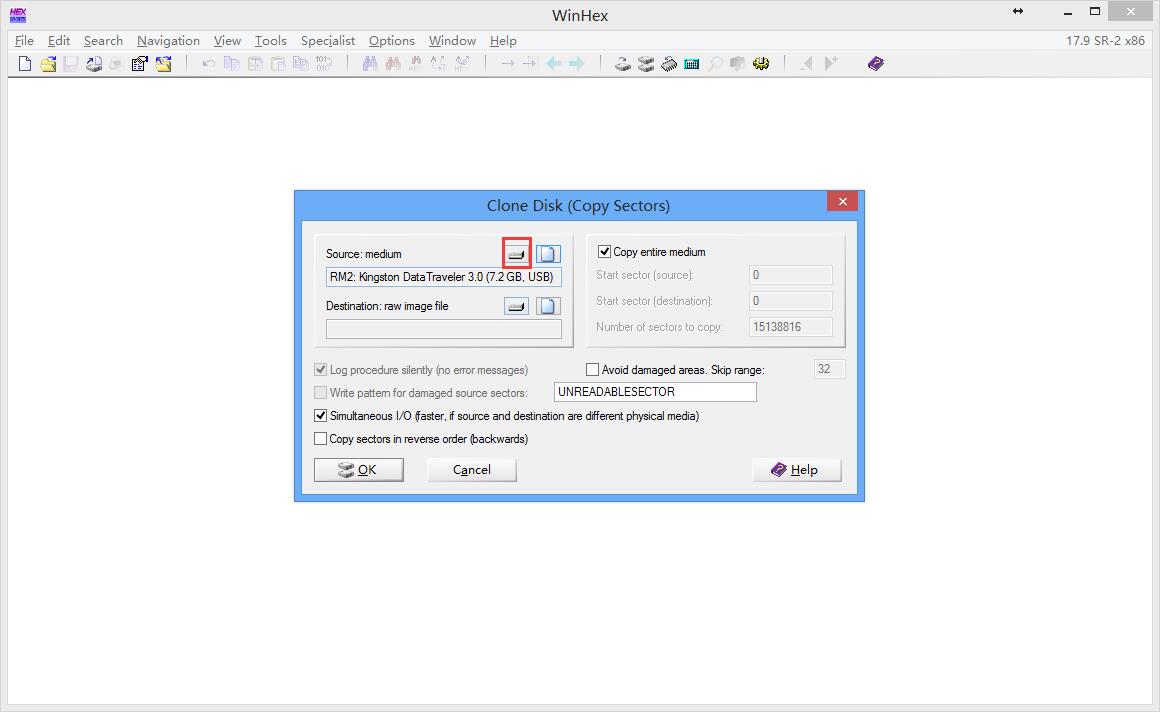Screen dimensions: 1160x712
Task: Click the yellow gear Options toolbar icon
Action: [761, 64]
